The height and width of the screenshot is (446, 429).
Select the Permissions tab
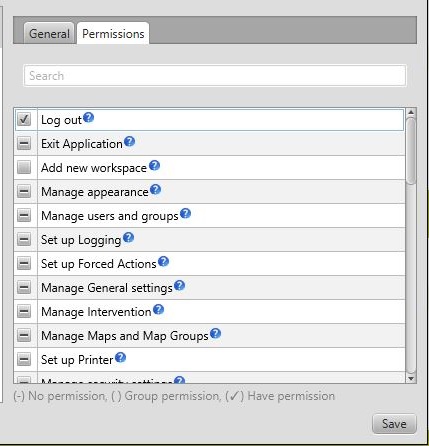pos(113,33)
